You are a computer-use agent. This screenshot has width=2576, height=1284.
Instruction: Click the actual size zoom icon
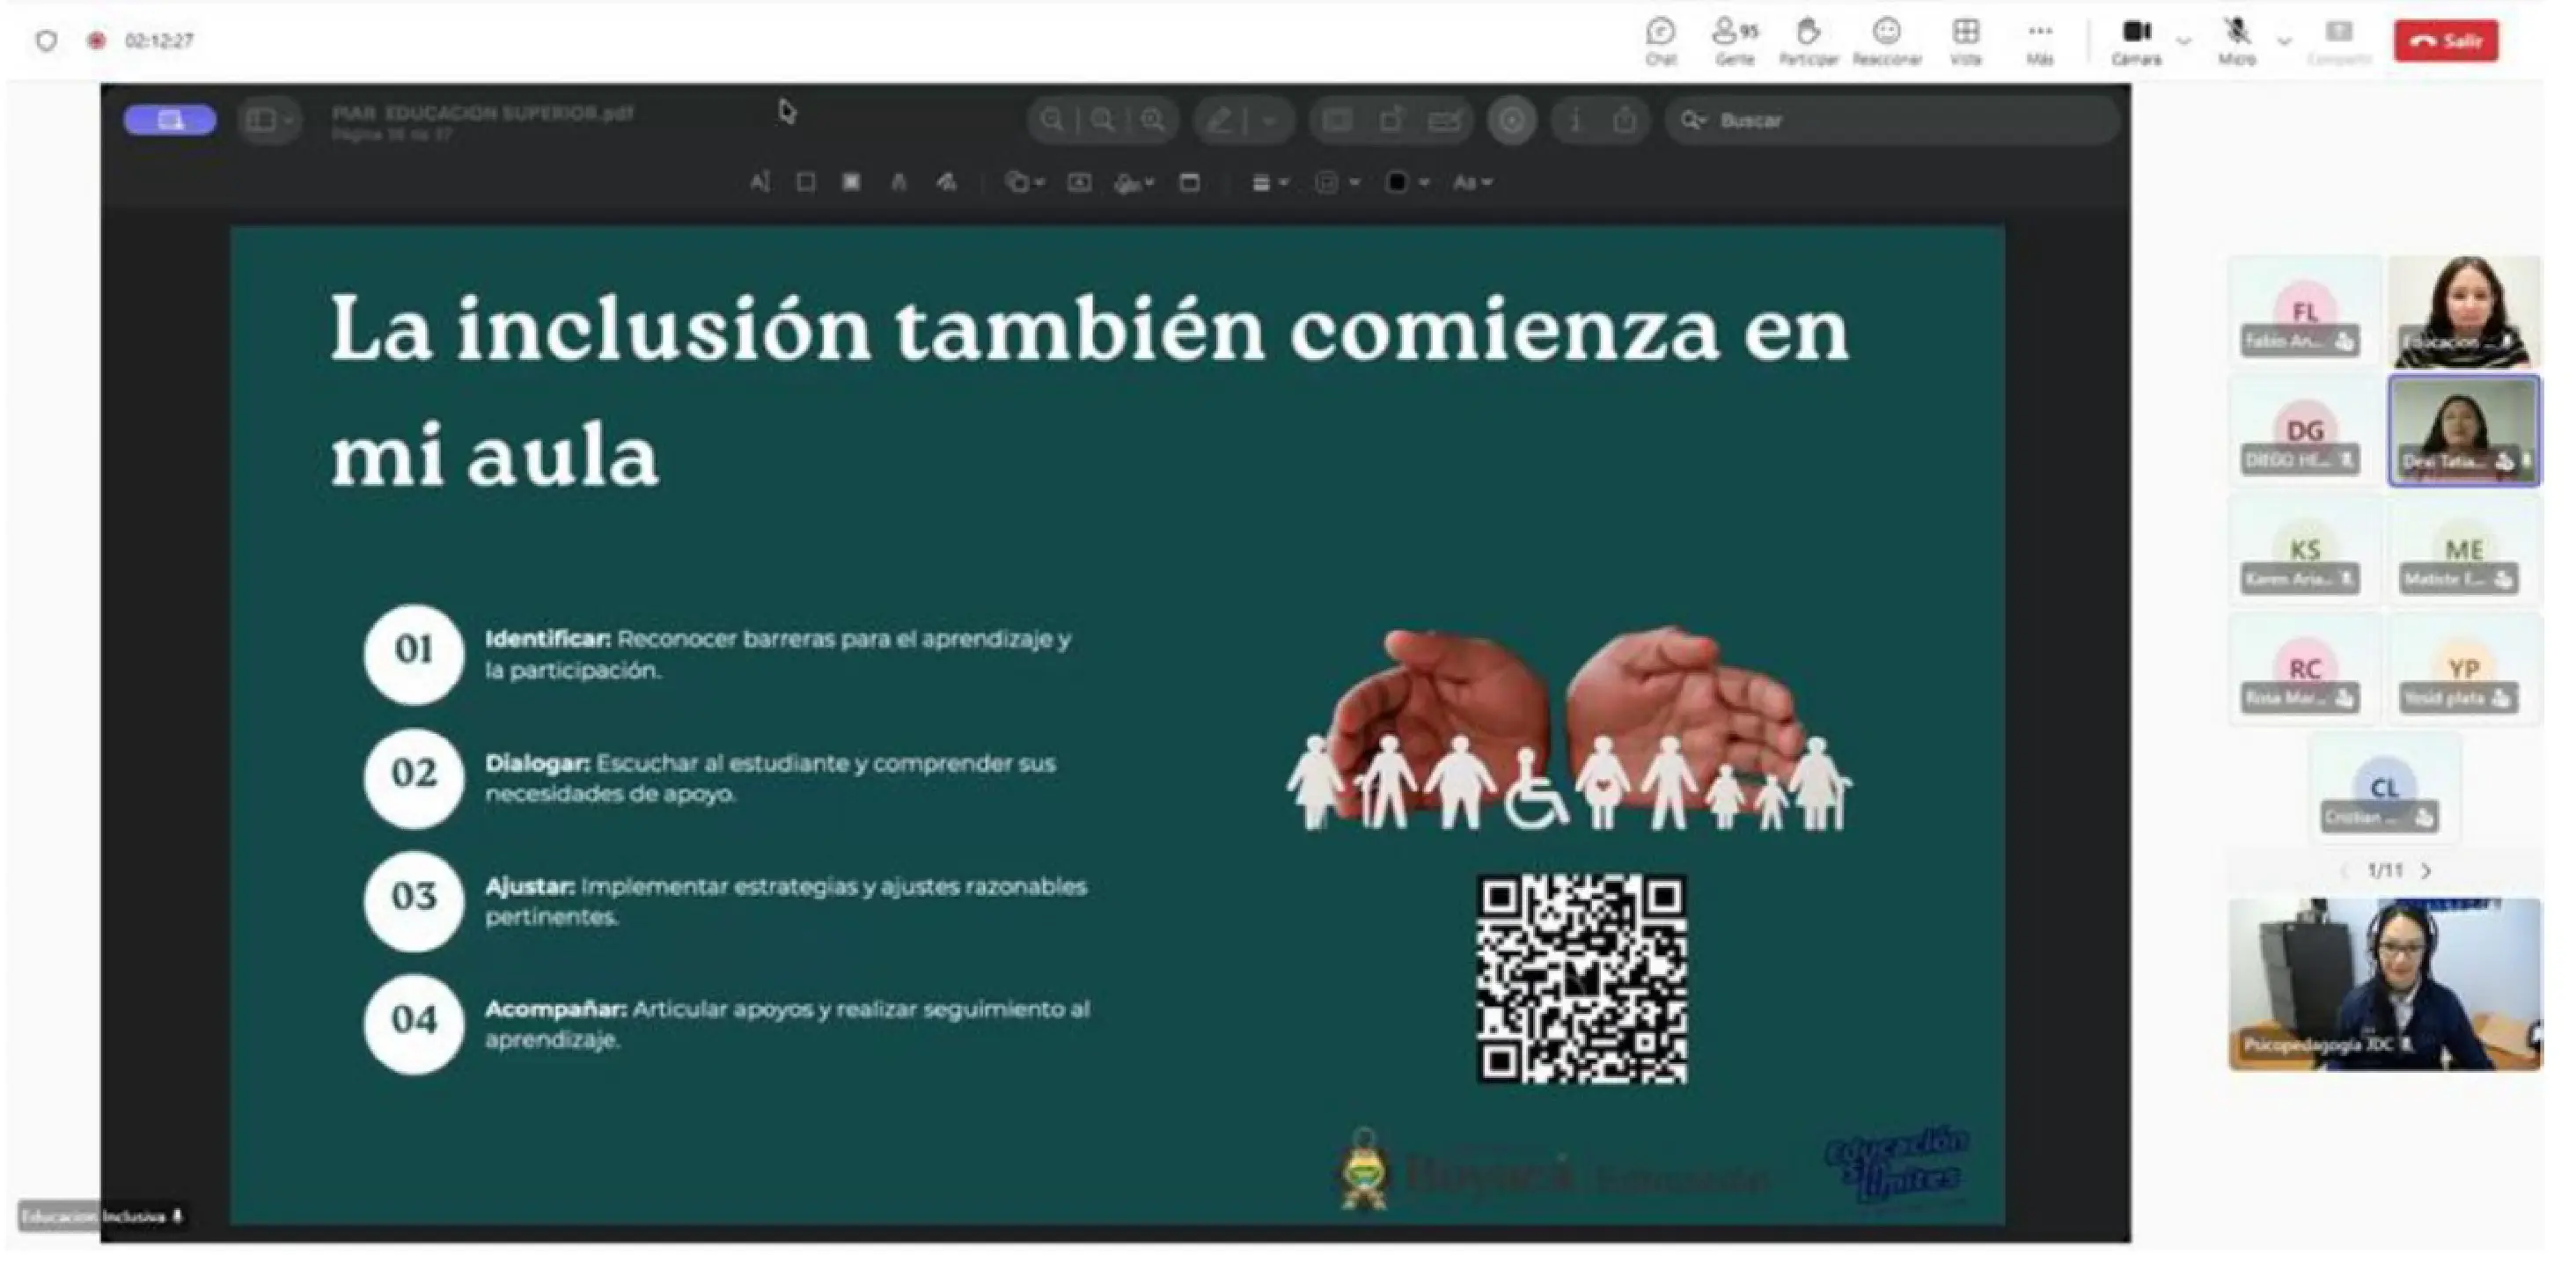click(x=1103, y=120)
